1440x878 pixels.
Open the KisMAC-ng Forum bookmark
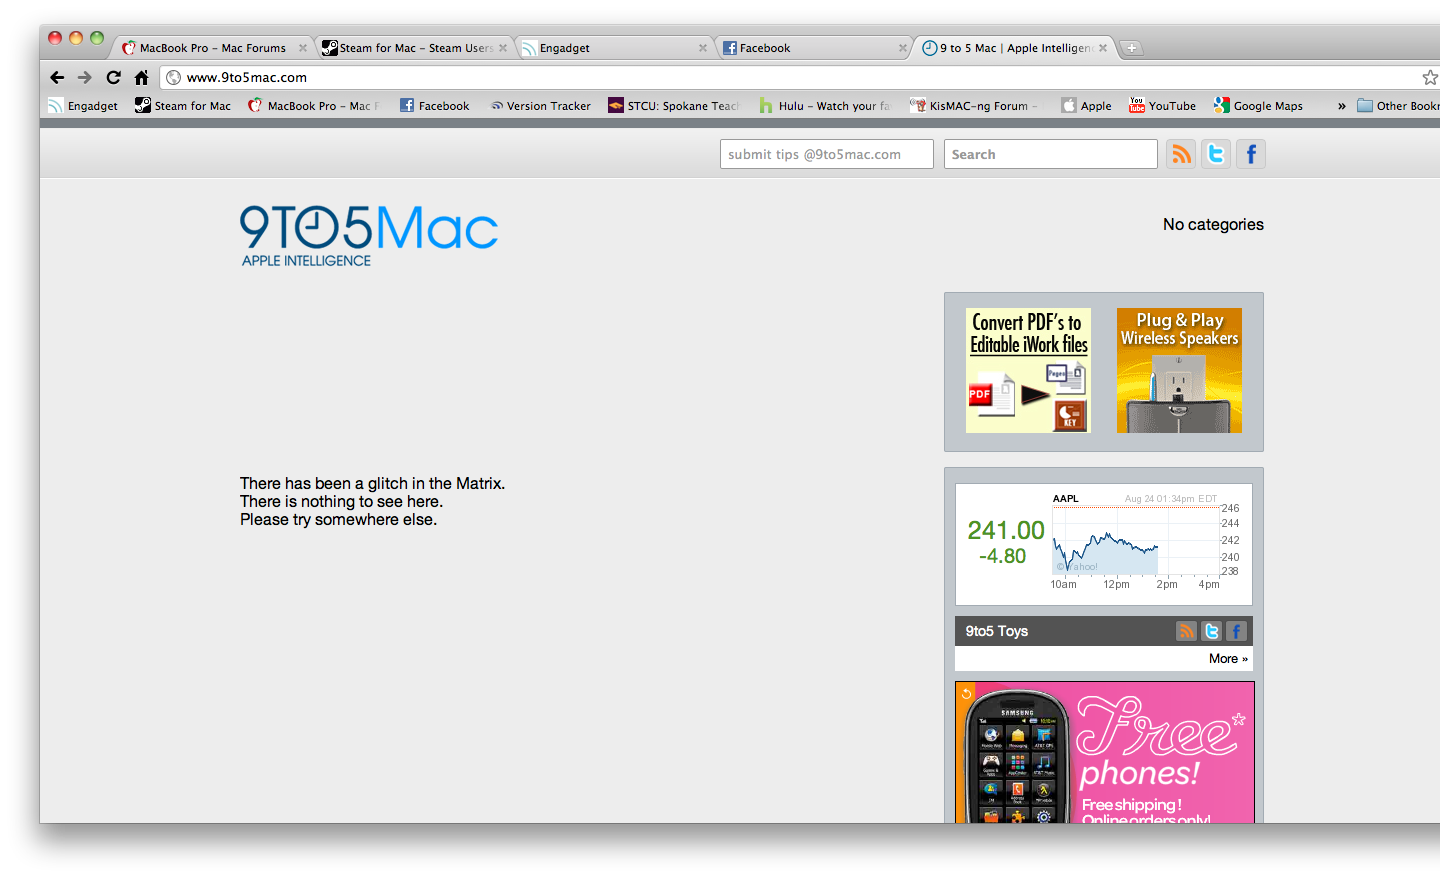pyautogui.click(x=975, y=106)
